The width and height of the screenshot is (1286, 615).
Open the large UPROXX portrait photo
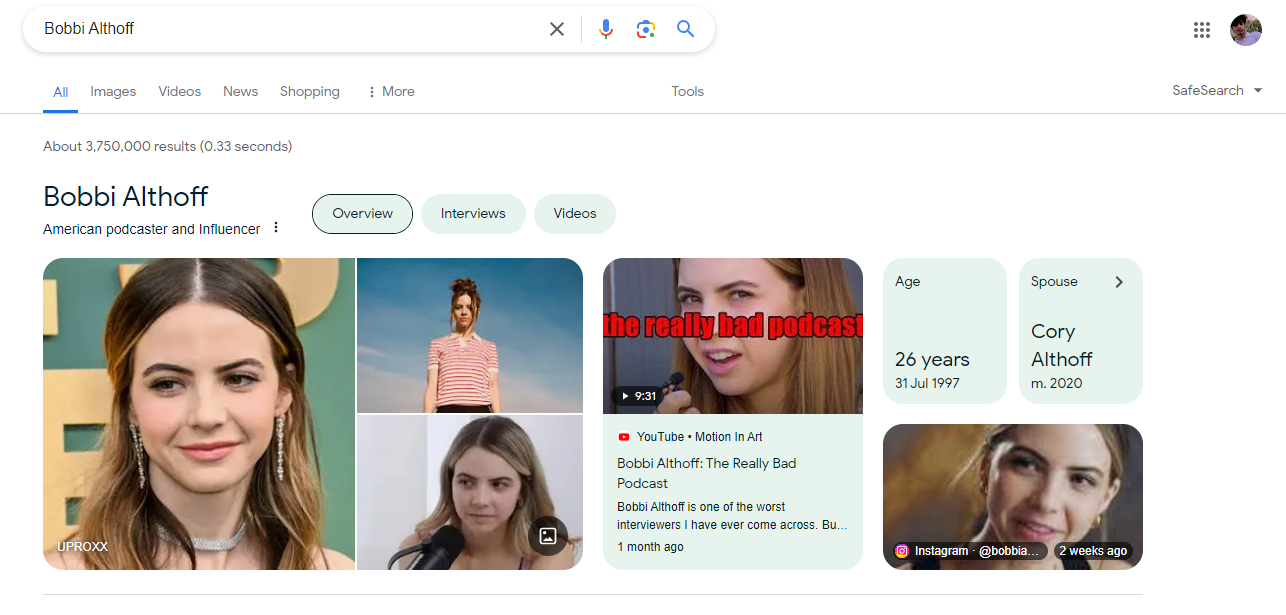pos(199,414)
